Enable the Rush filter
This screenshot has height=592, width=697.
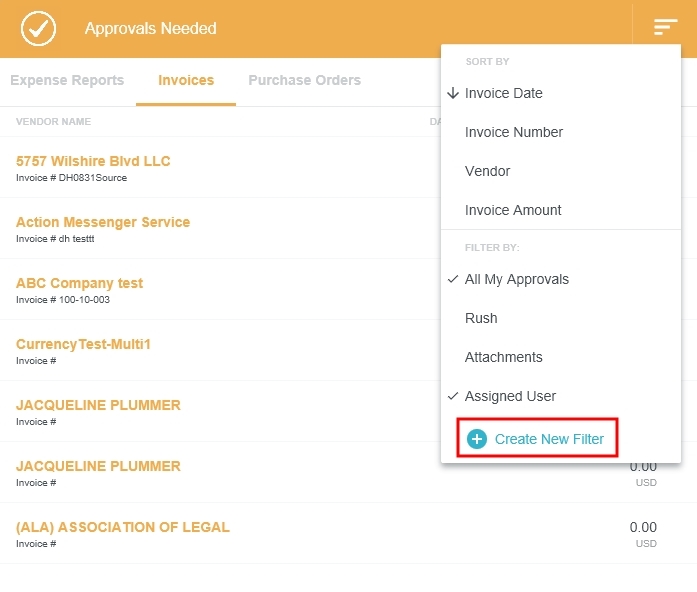481,318
